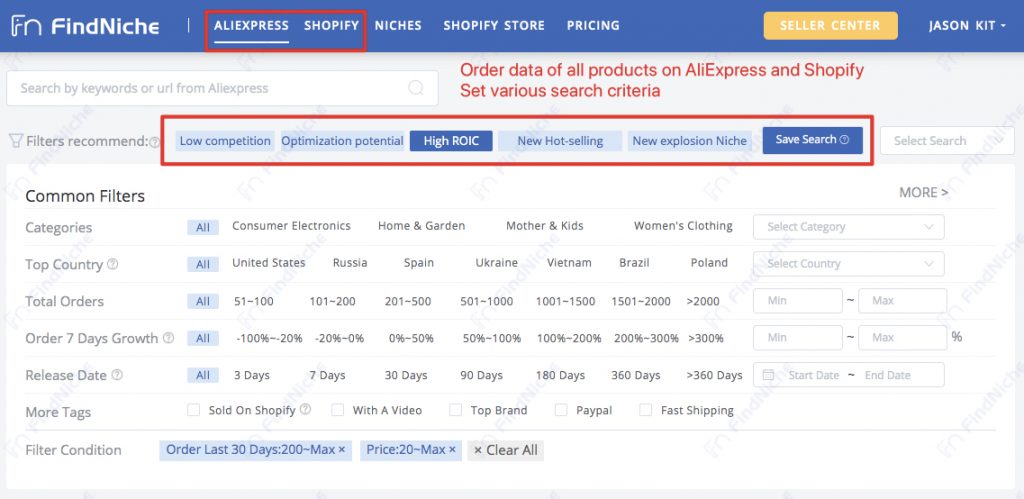Screen dimensions: 1024x499
Task: Select Mother & Kids category
Action: pyautogui.click(x=545, y=226)
